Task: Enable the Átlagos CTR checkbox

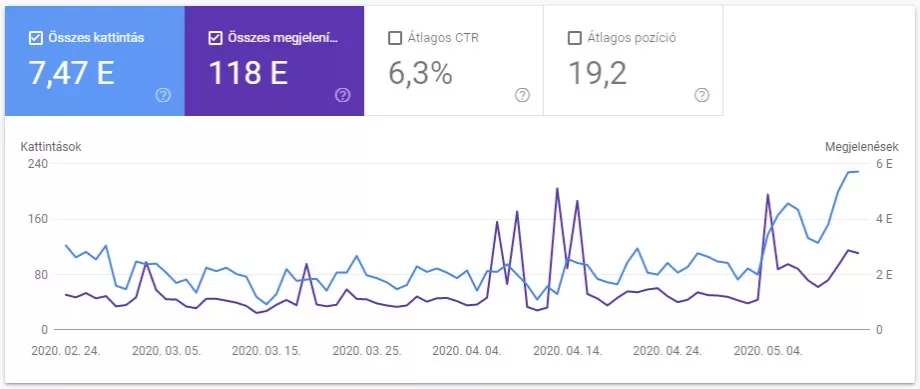Action: click(395, 38)
